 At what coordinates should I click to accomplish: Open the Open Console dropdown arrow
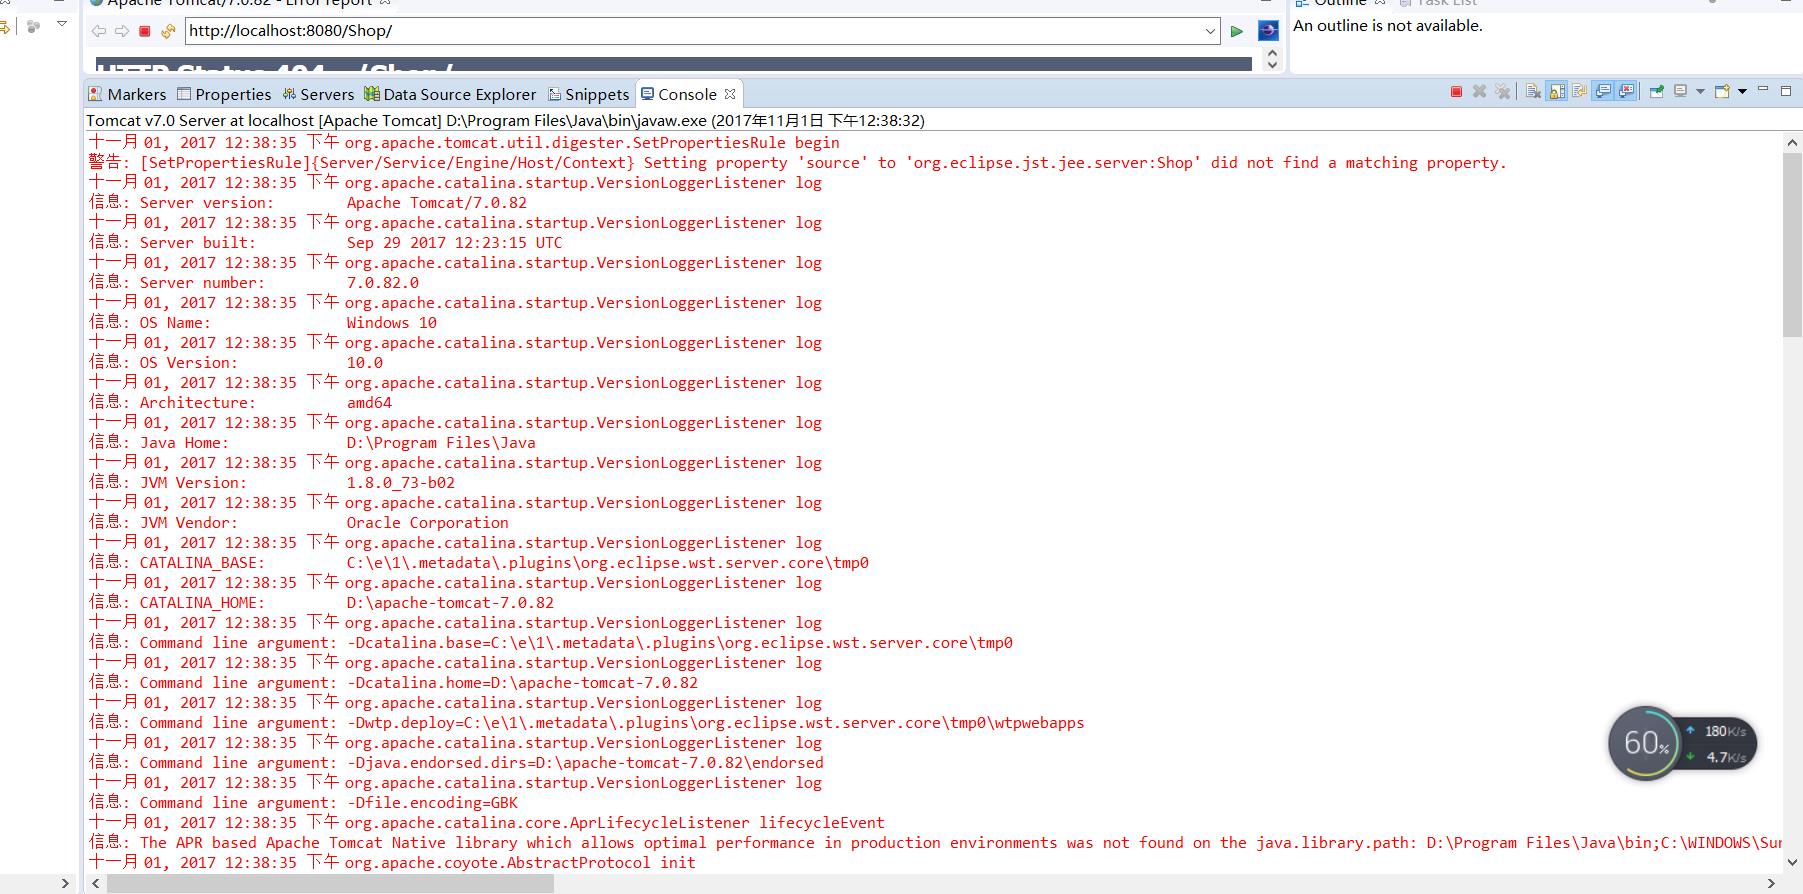[1742, 91]
